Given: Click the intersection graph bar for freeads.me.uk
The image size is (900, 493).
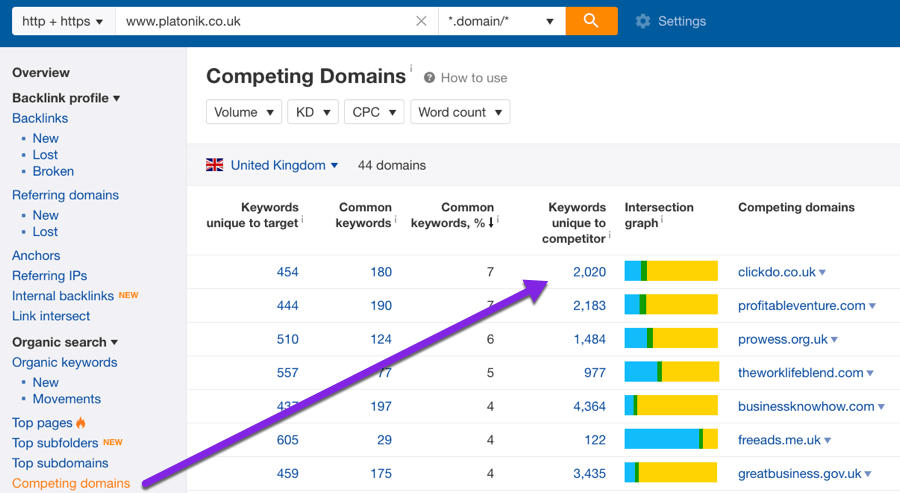Looking at the screenshot, I should (x=671, y=440).
